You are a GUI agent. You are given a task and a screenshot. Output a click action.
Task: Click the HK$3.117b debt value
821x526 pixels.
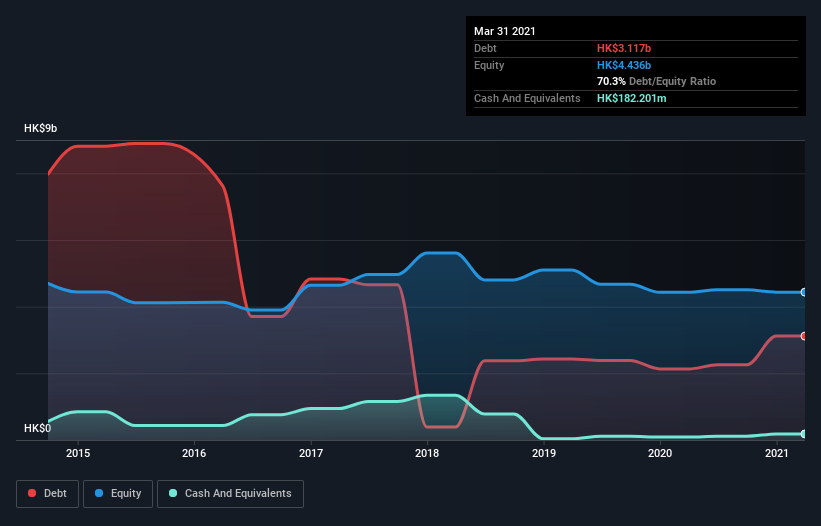click(x=624, y=48)
